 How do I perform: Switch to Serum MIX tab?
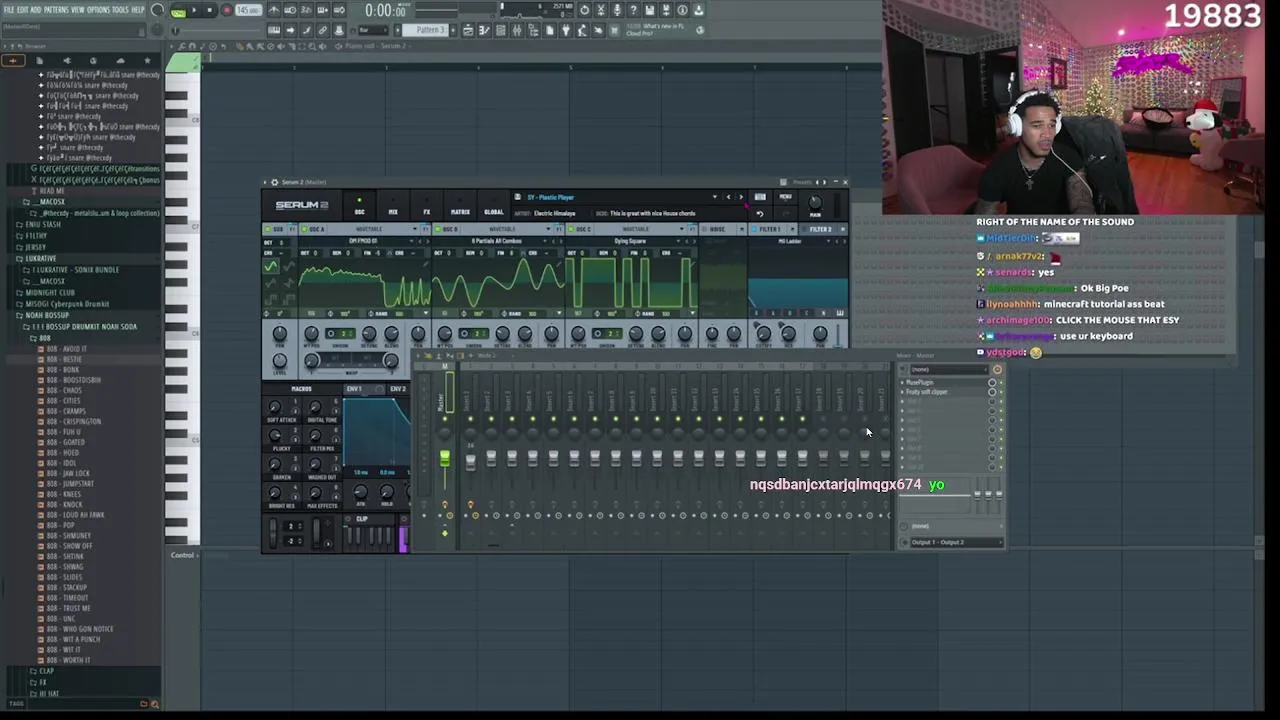click(393, 208)
